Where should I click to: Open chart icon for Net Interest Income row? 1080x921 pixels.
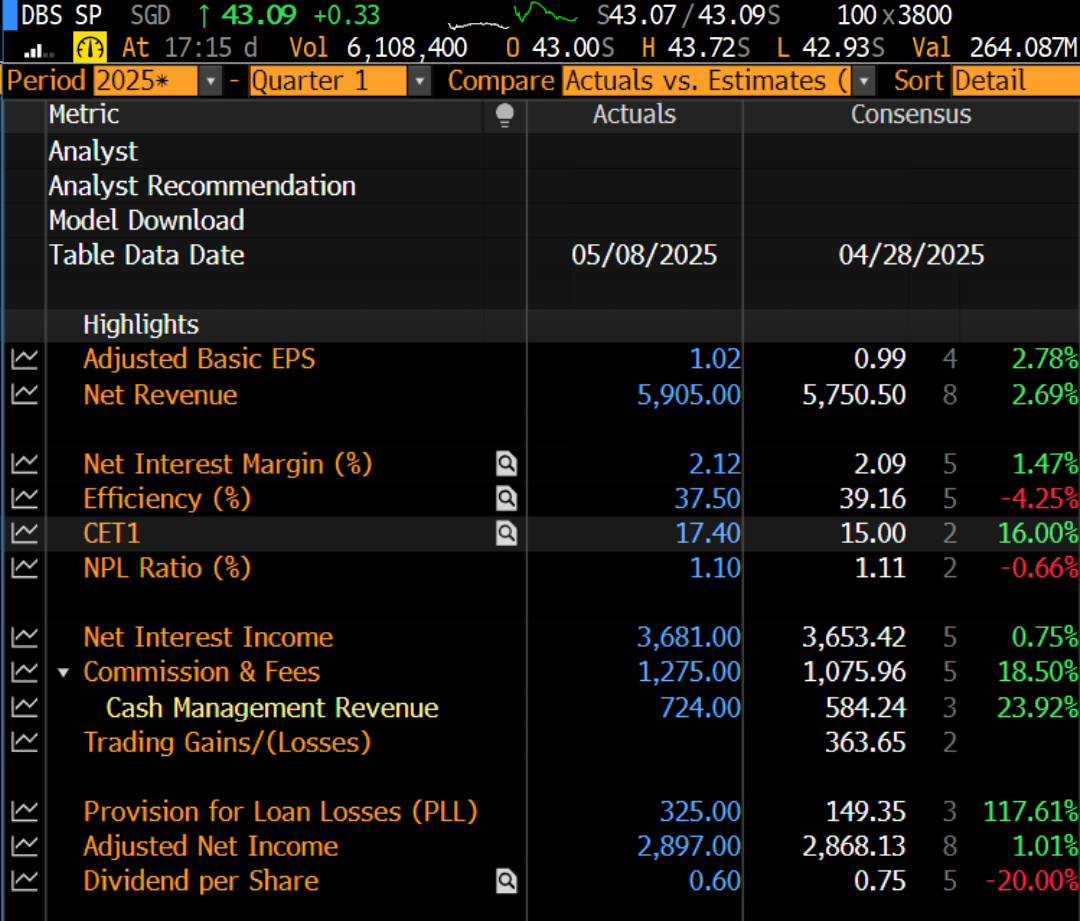tap(24, 637)
